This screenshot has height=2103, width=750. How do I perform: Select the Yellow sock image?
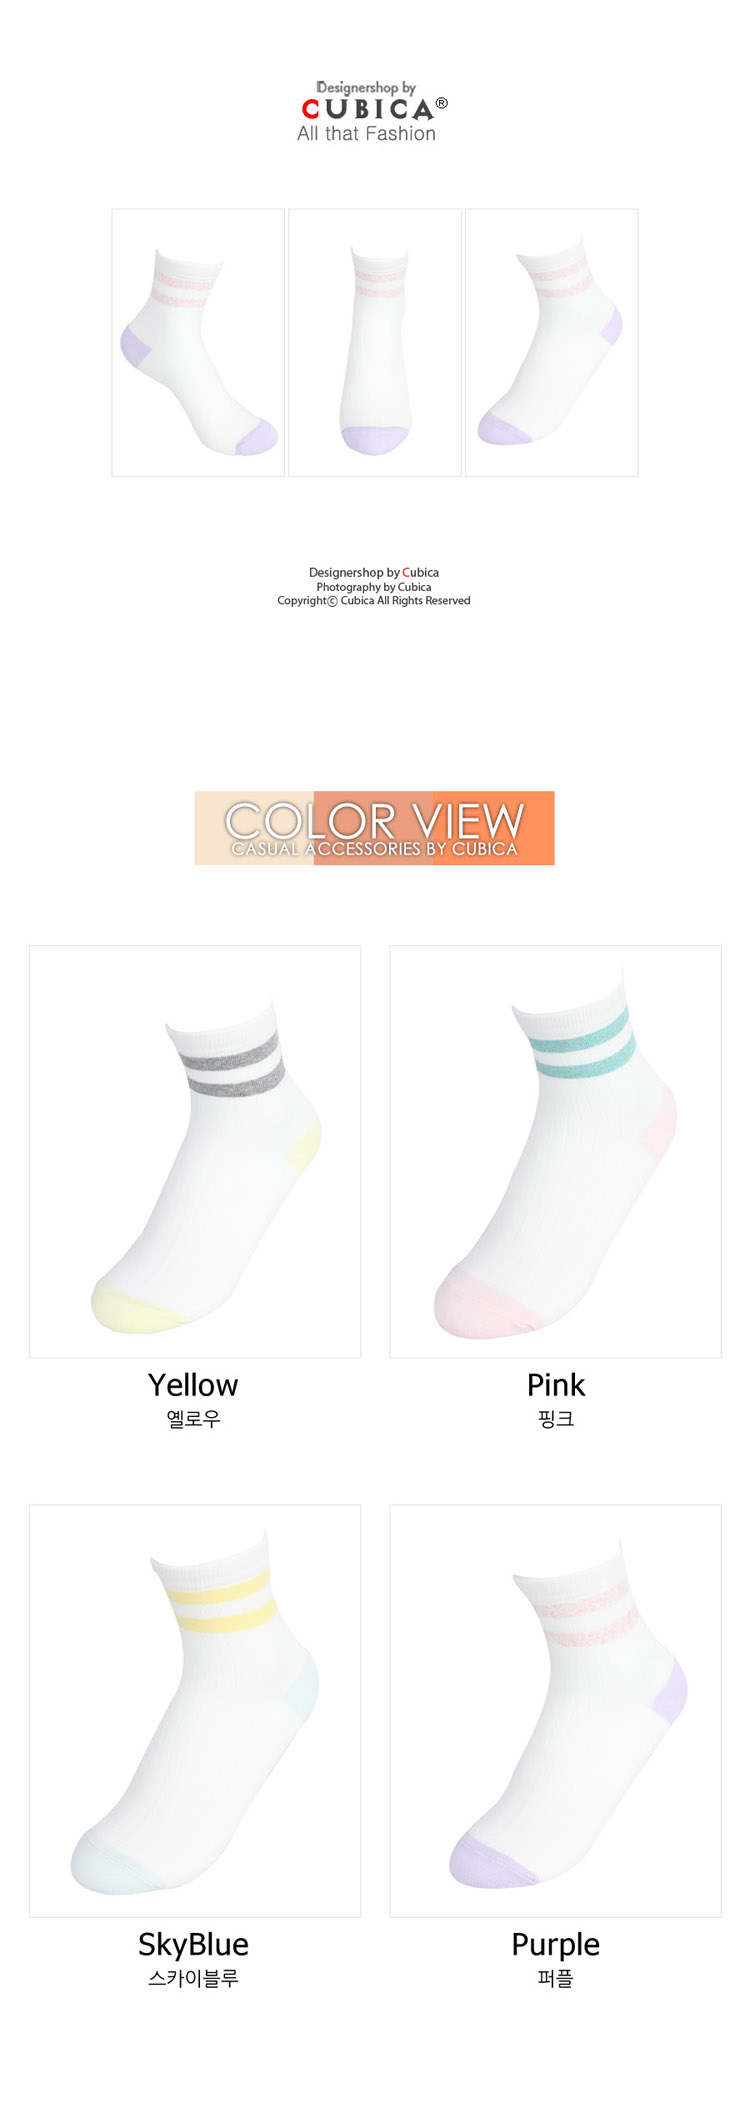click(x=195, y=1151)
